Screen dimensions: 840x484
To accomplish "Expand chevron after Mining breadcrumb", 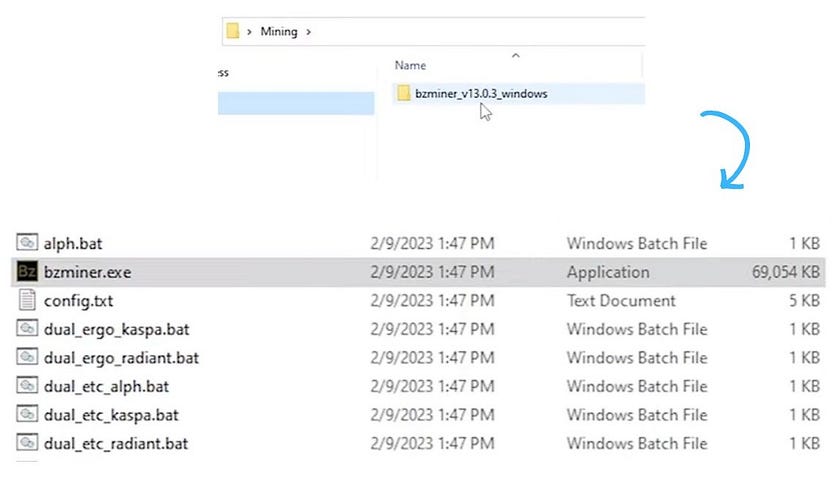I will pyautogui.click(x=309, y=32).
